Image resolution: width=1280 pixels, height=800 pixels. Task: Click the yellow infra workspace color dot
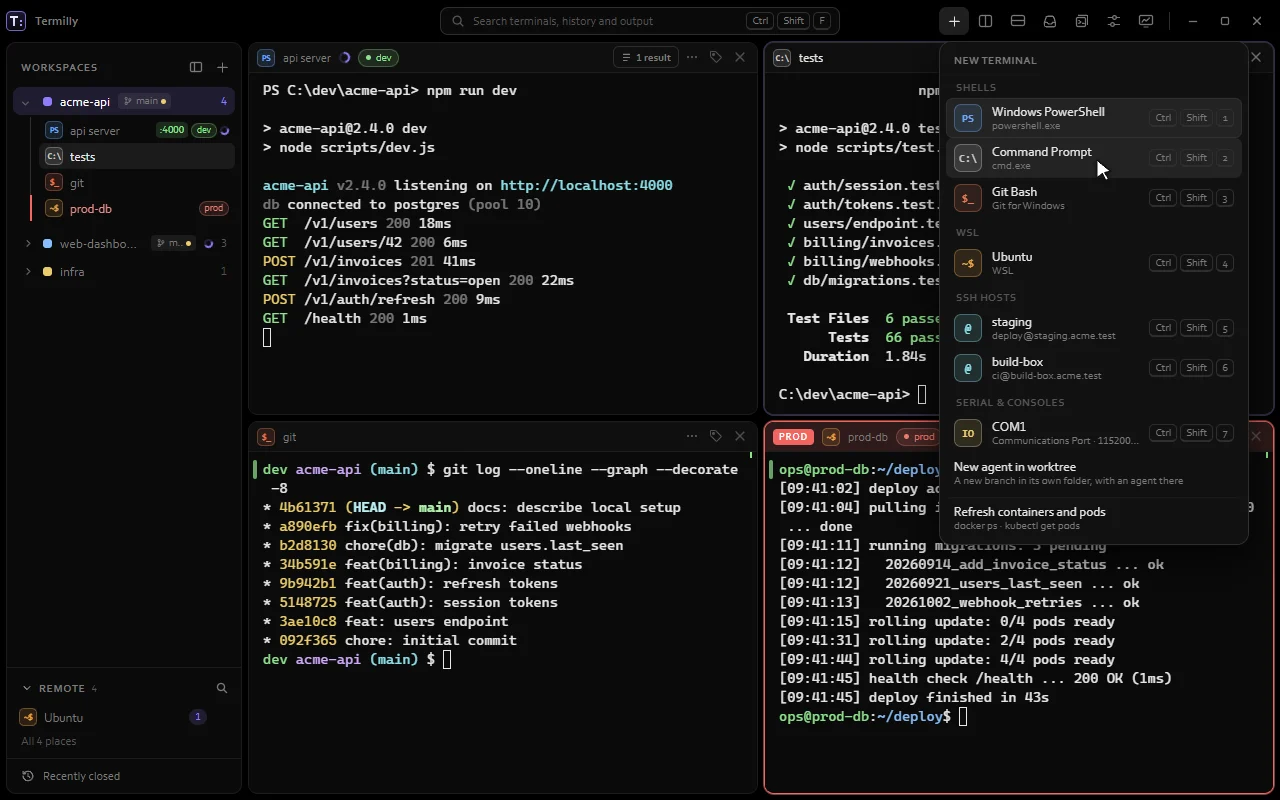point(47,272)
